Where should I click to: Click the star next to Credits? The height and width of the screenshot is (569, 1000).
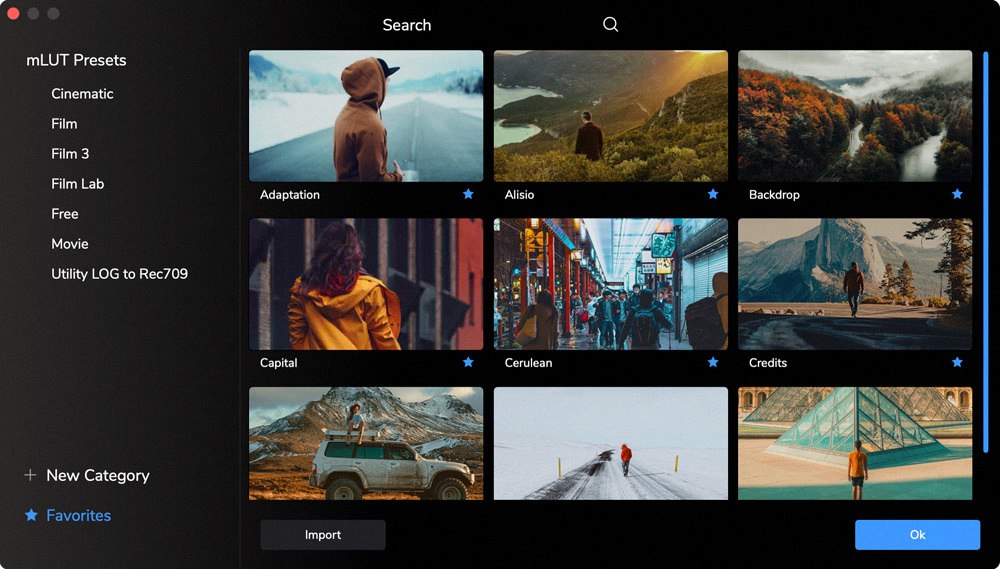point(957,362)
